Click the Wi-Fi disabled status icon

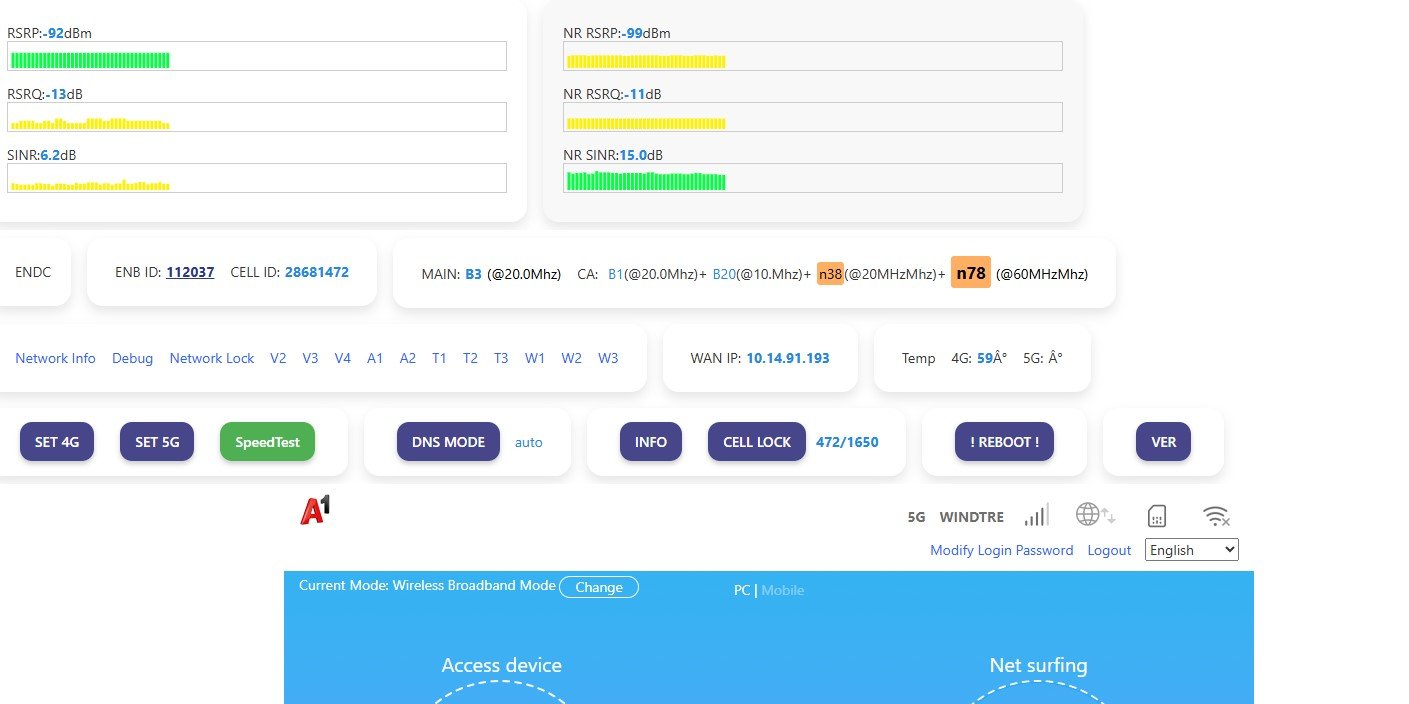click(x=1216, y=516)
